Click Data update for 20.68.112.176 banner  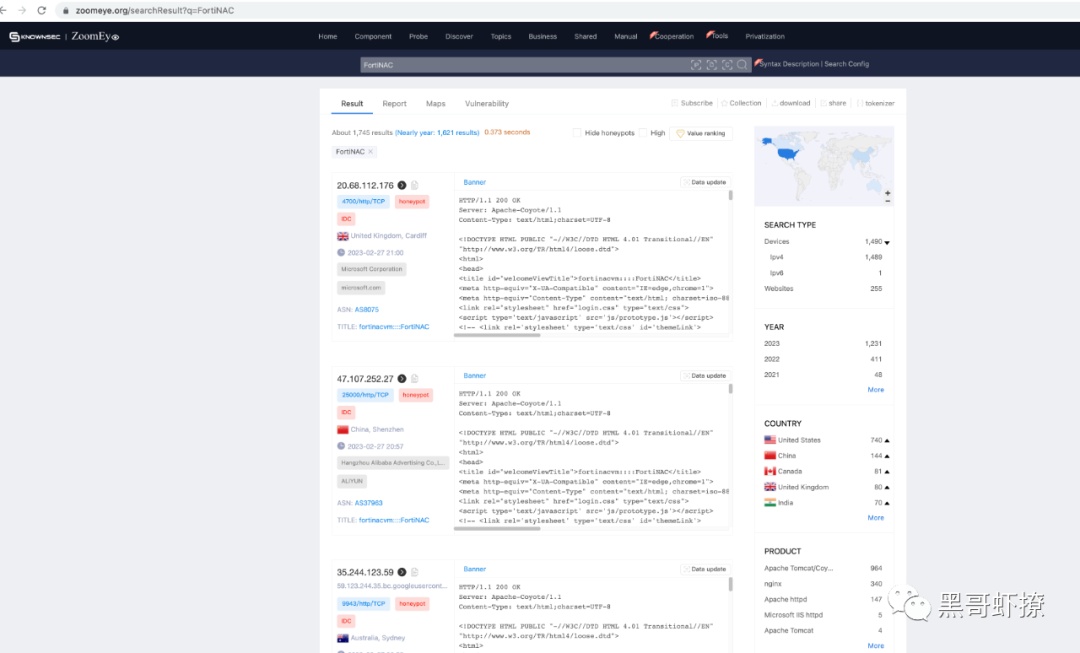(x=705, y=183)
